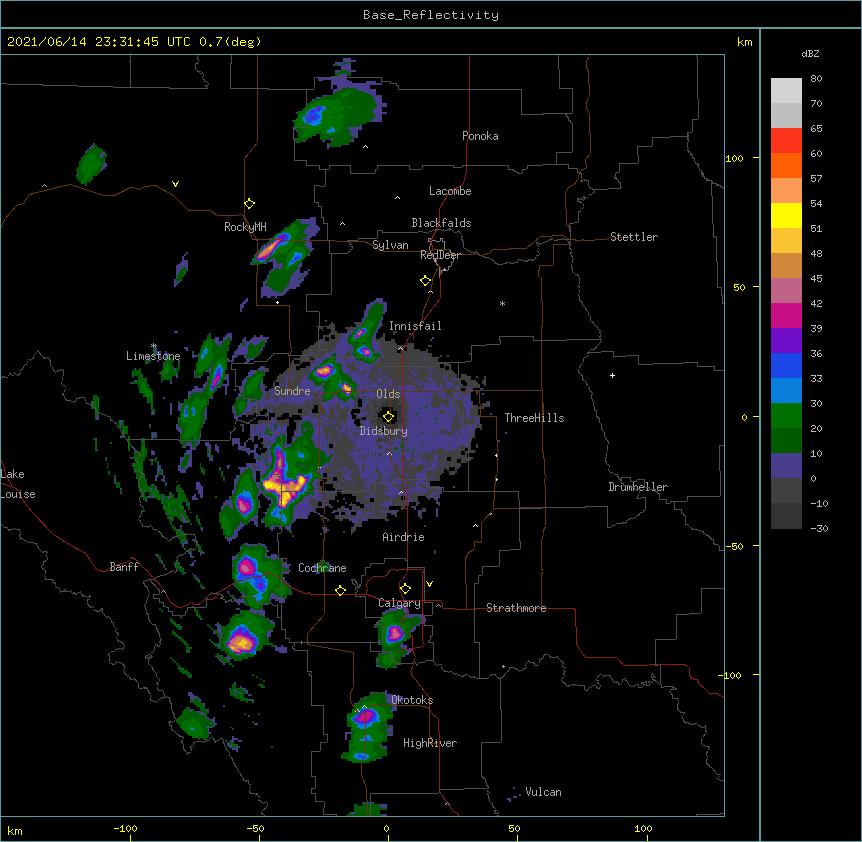The image size is (862, 842).
Task: Select the yellow V marker northeast of Calgary
Action: coord(429,584)
